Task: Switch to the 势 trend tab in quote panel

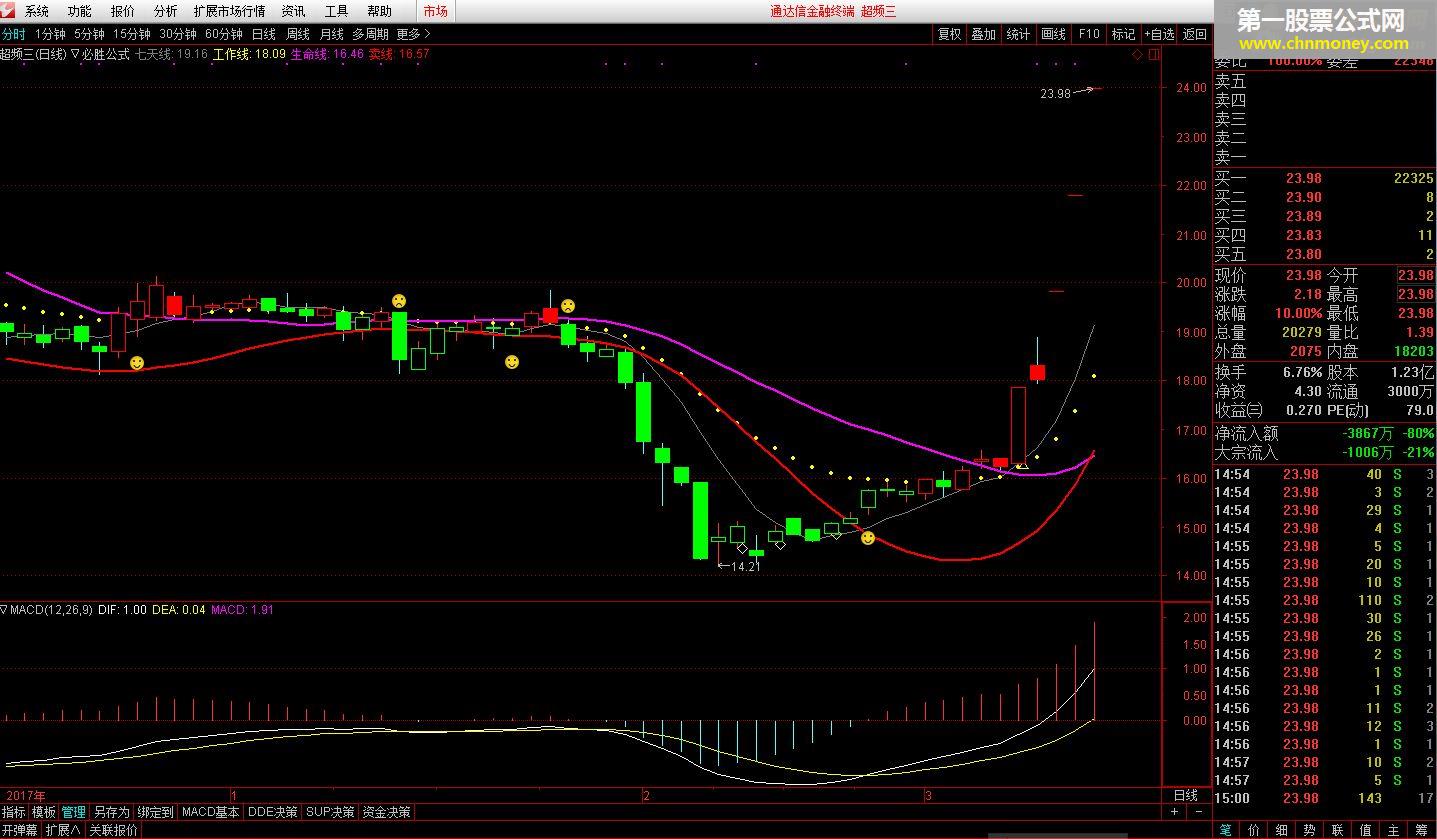Action: 1310,830
